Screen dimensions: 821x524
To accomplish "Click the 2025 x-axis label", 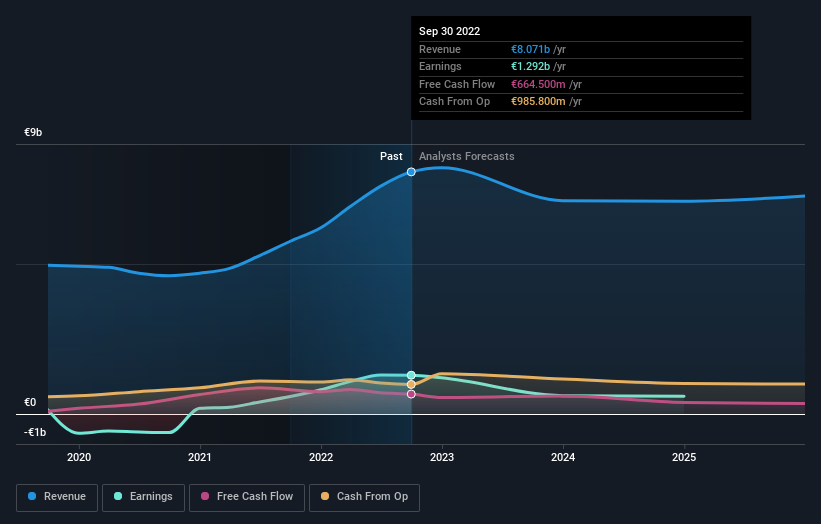I will (684, 457).
